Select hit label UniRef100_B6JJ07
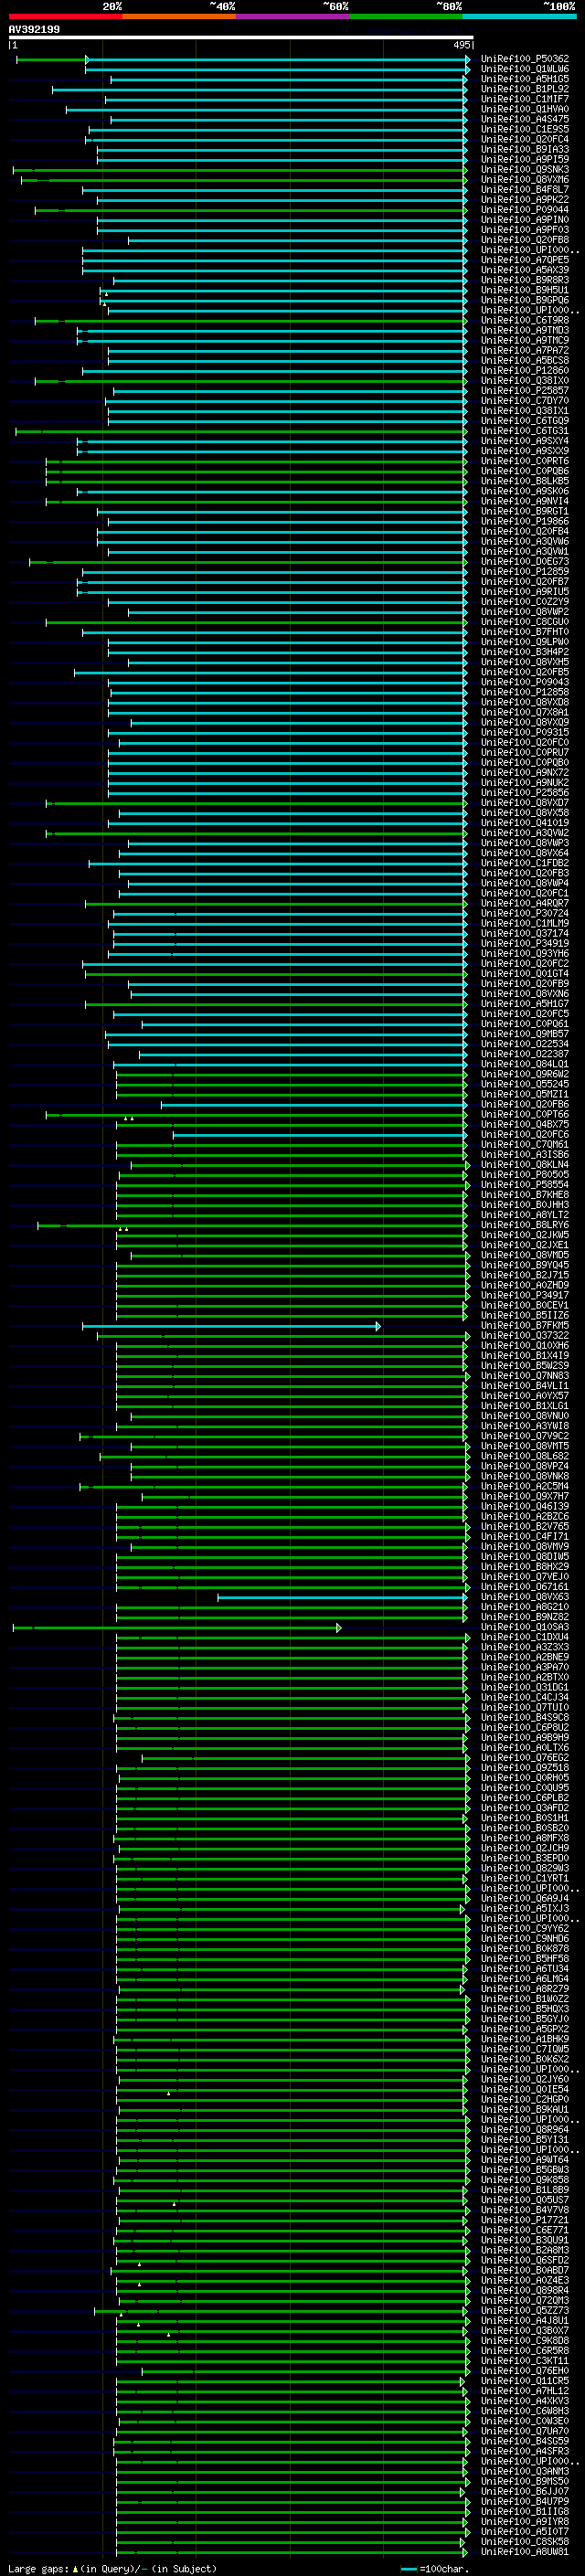Screen dimensions: 585x2576 525,2492
